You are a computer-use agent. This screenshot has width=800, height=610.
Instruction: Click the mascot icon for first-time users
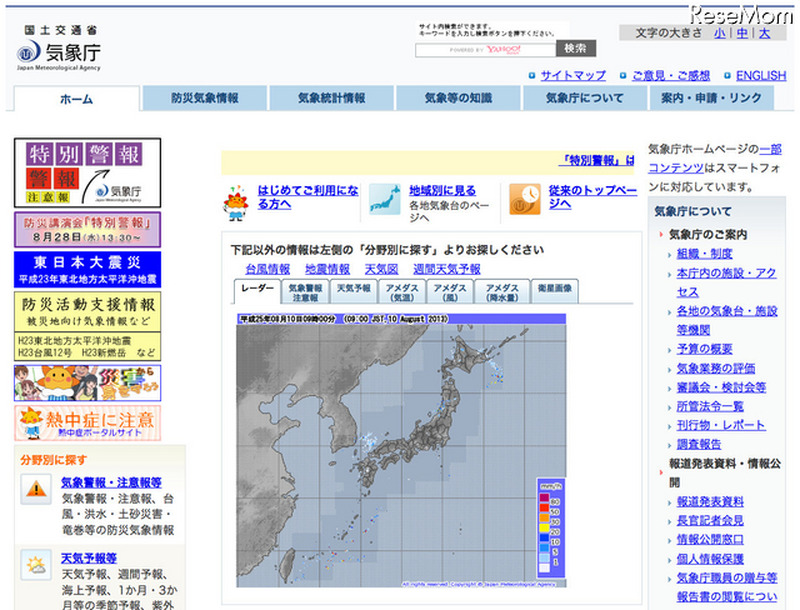click(x=236, y=199)
